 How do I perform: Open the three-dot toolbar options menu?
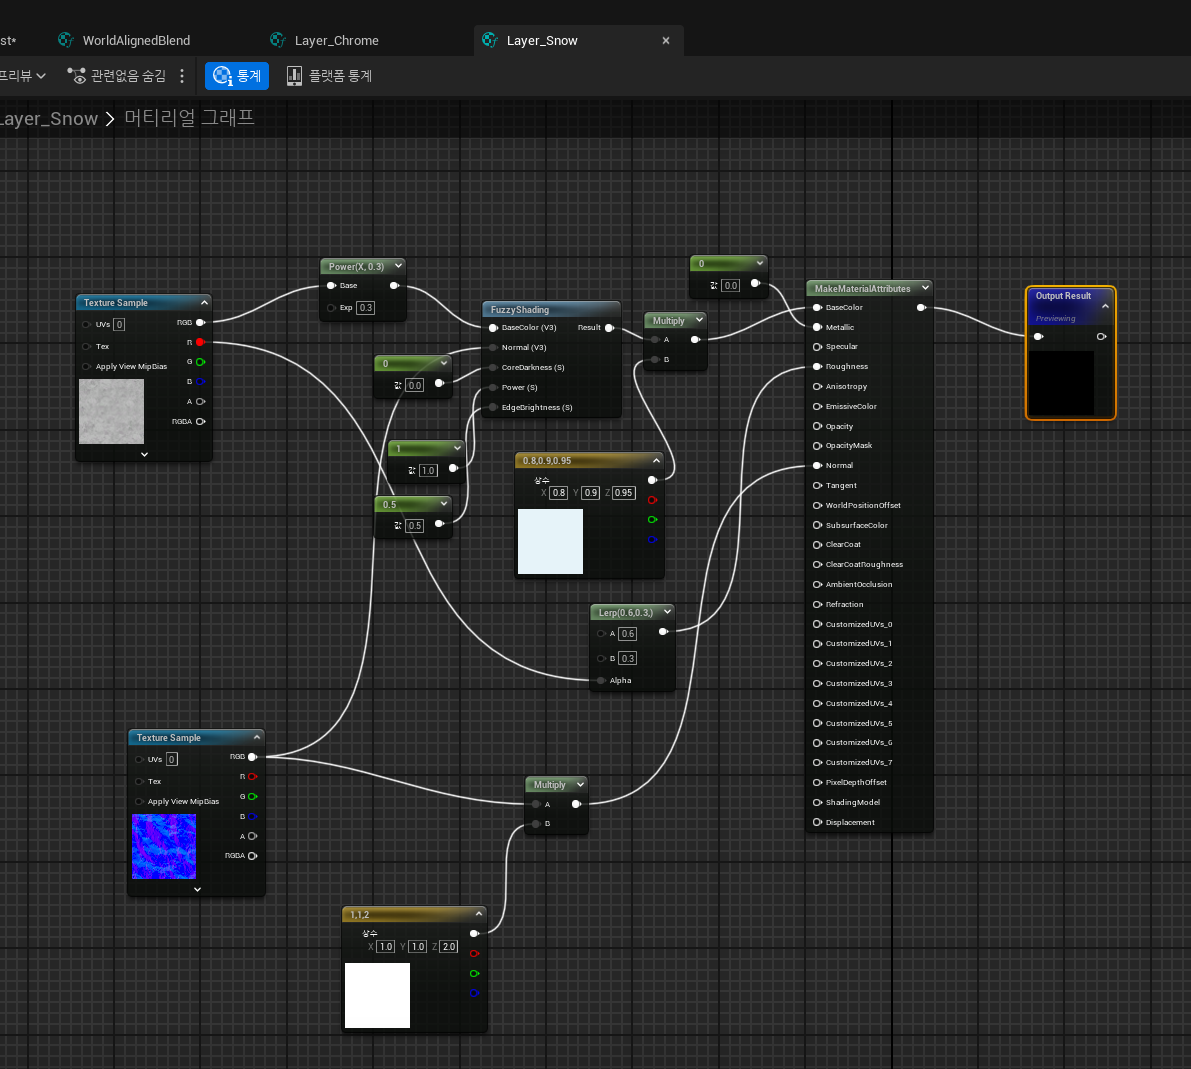[182, 76]
